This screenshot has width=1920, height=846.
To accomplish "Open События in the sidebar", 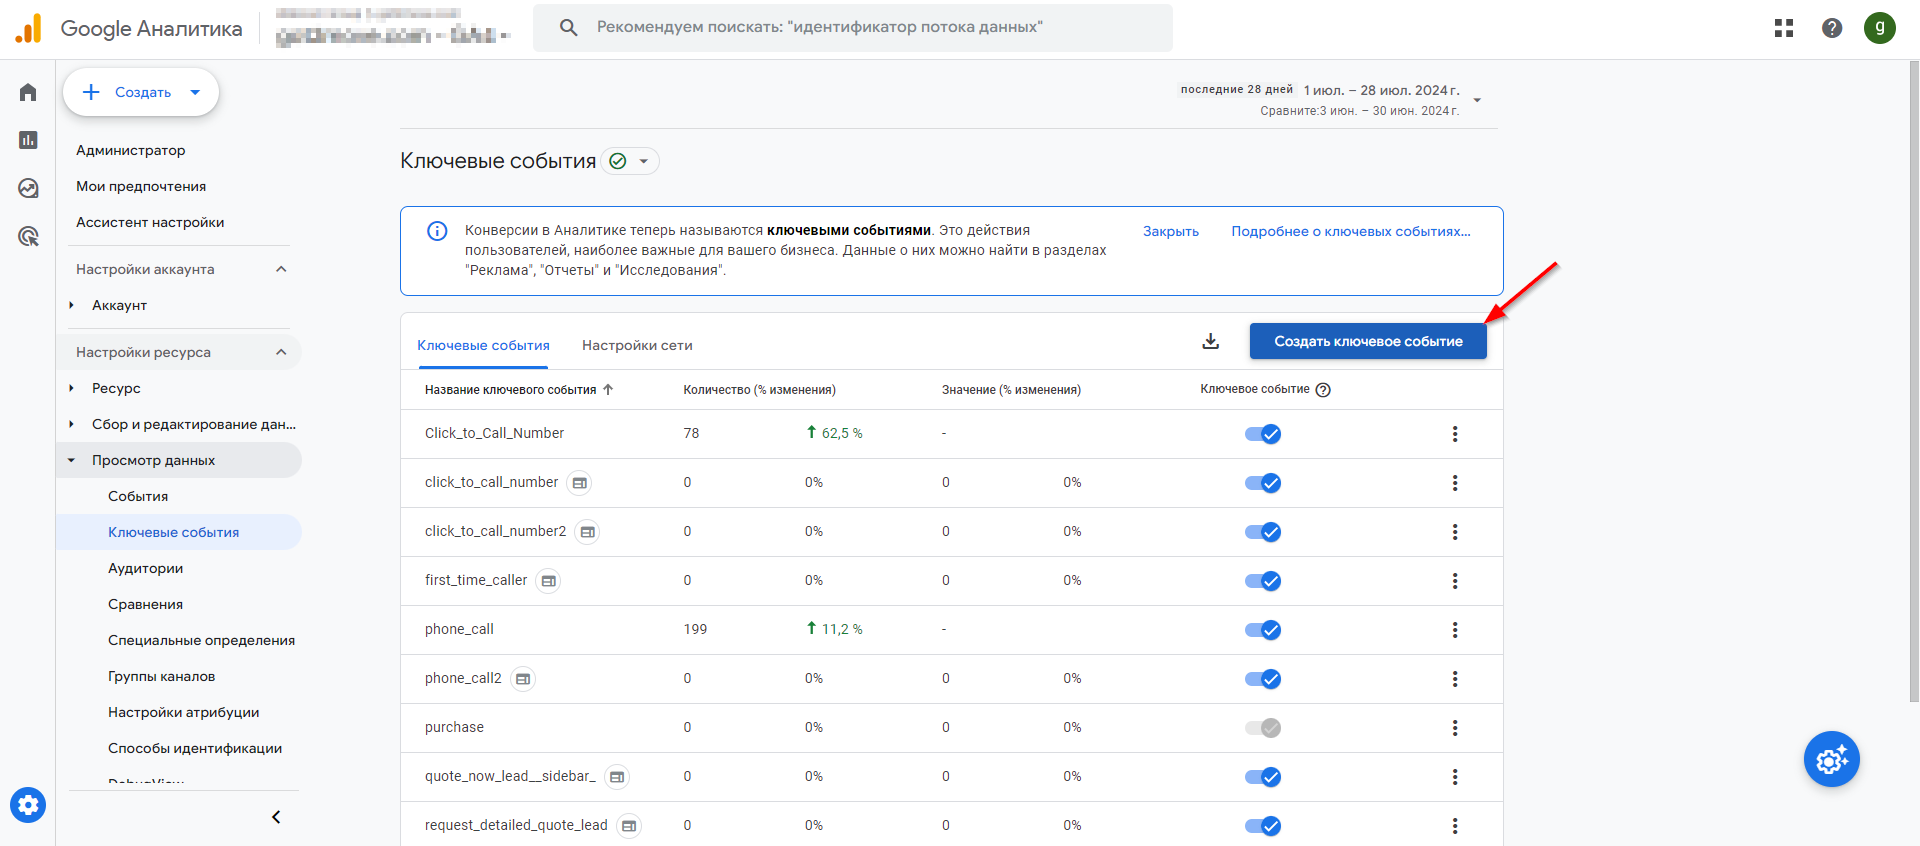I will click(138, 496).
